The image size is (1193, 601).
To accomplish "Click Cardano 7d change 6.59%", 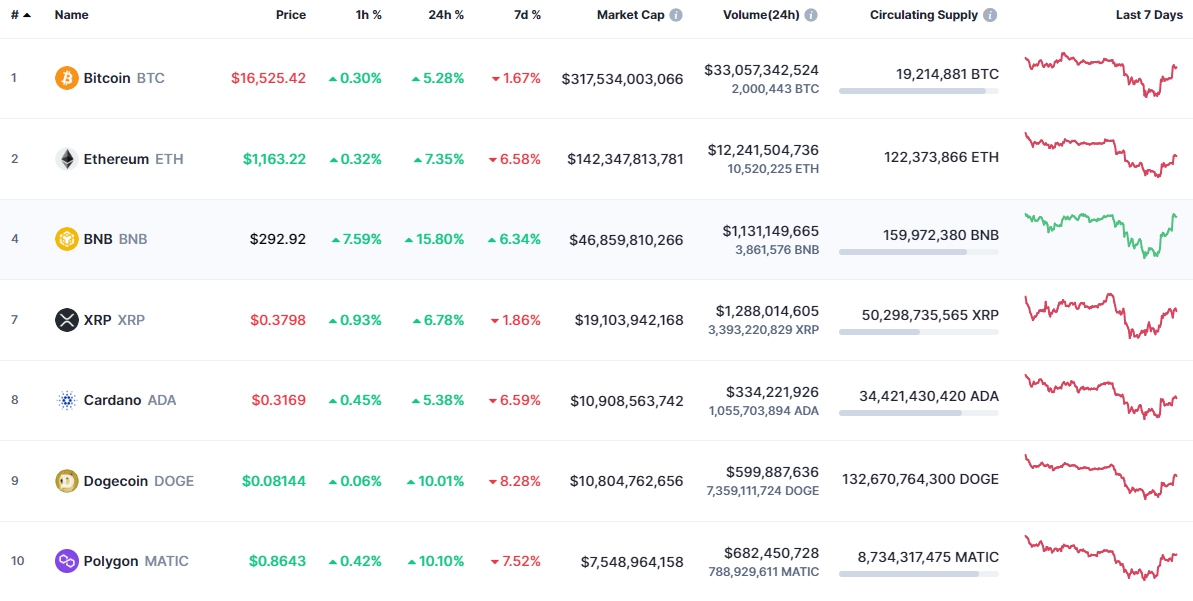I will [516, 400].
